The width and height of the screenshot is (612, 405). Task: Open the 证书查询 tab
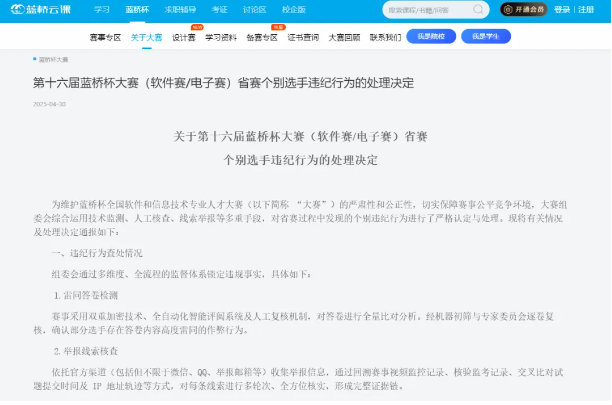coord(303,37)
